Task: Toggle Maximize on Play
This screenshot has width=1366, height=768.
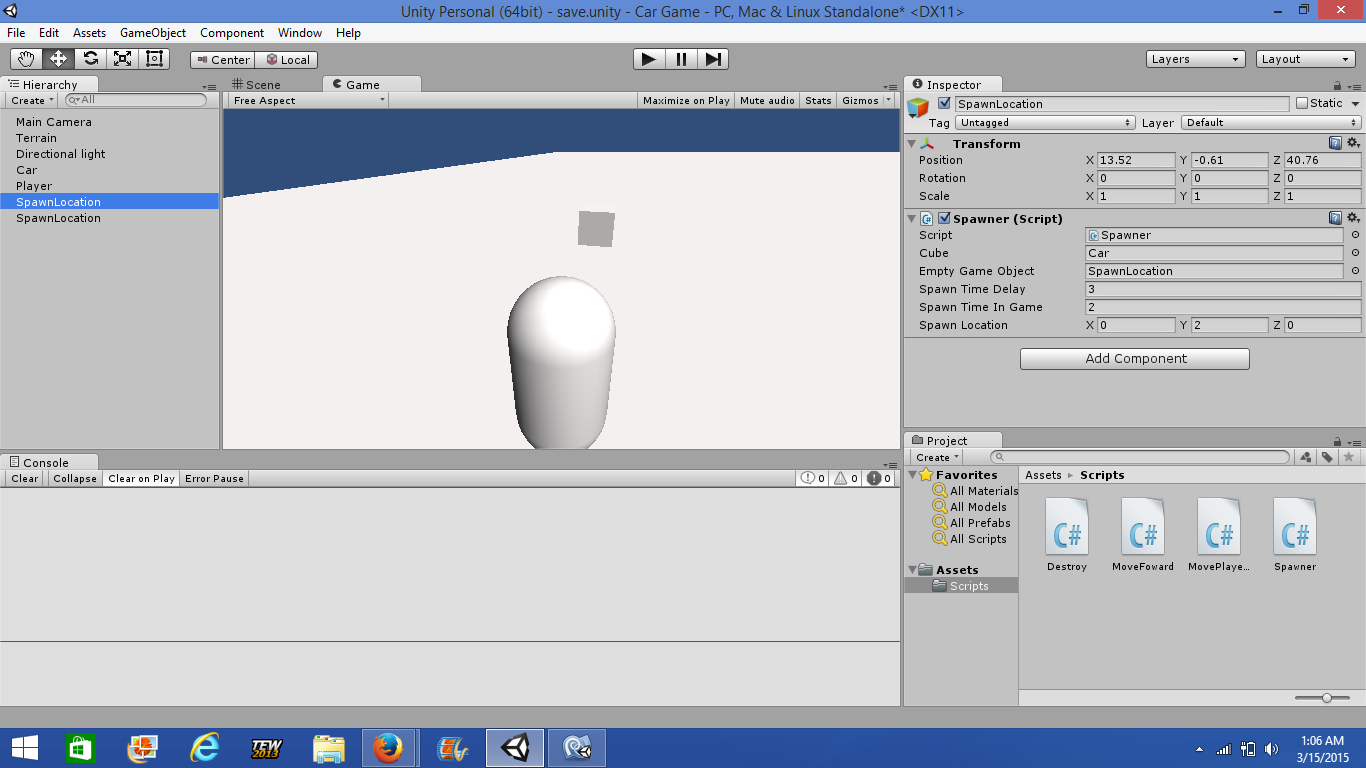Action: 686,100
